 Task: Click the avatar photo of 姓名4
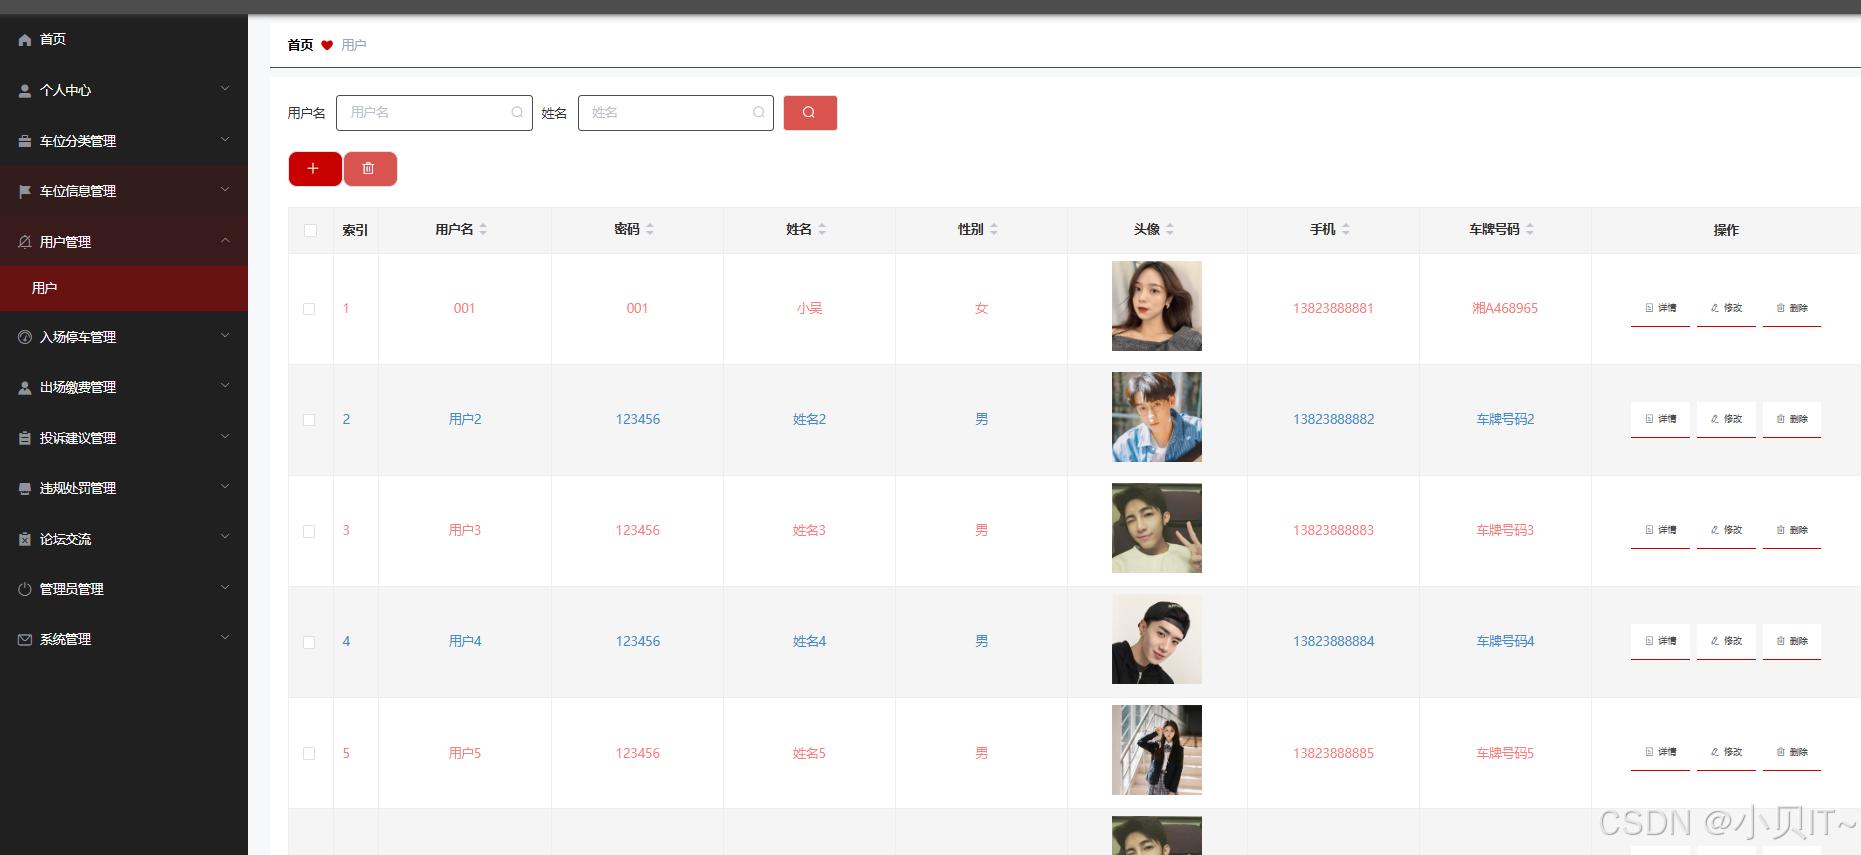click(1157, 639)
